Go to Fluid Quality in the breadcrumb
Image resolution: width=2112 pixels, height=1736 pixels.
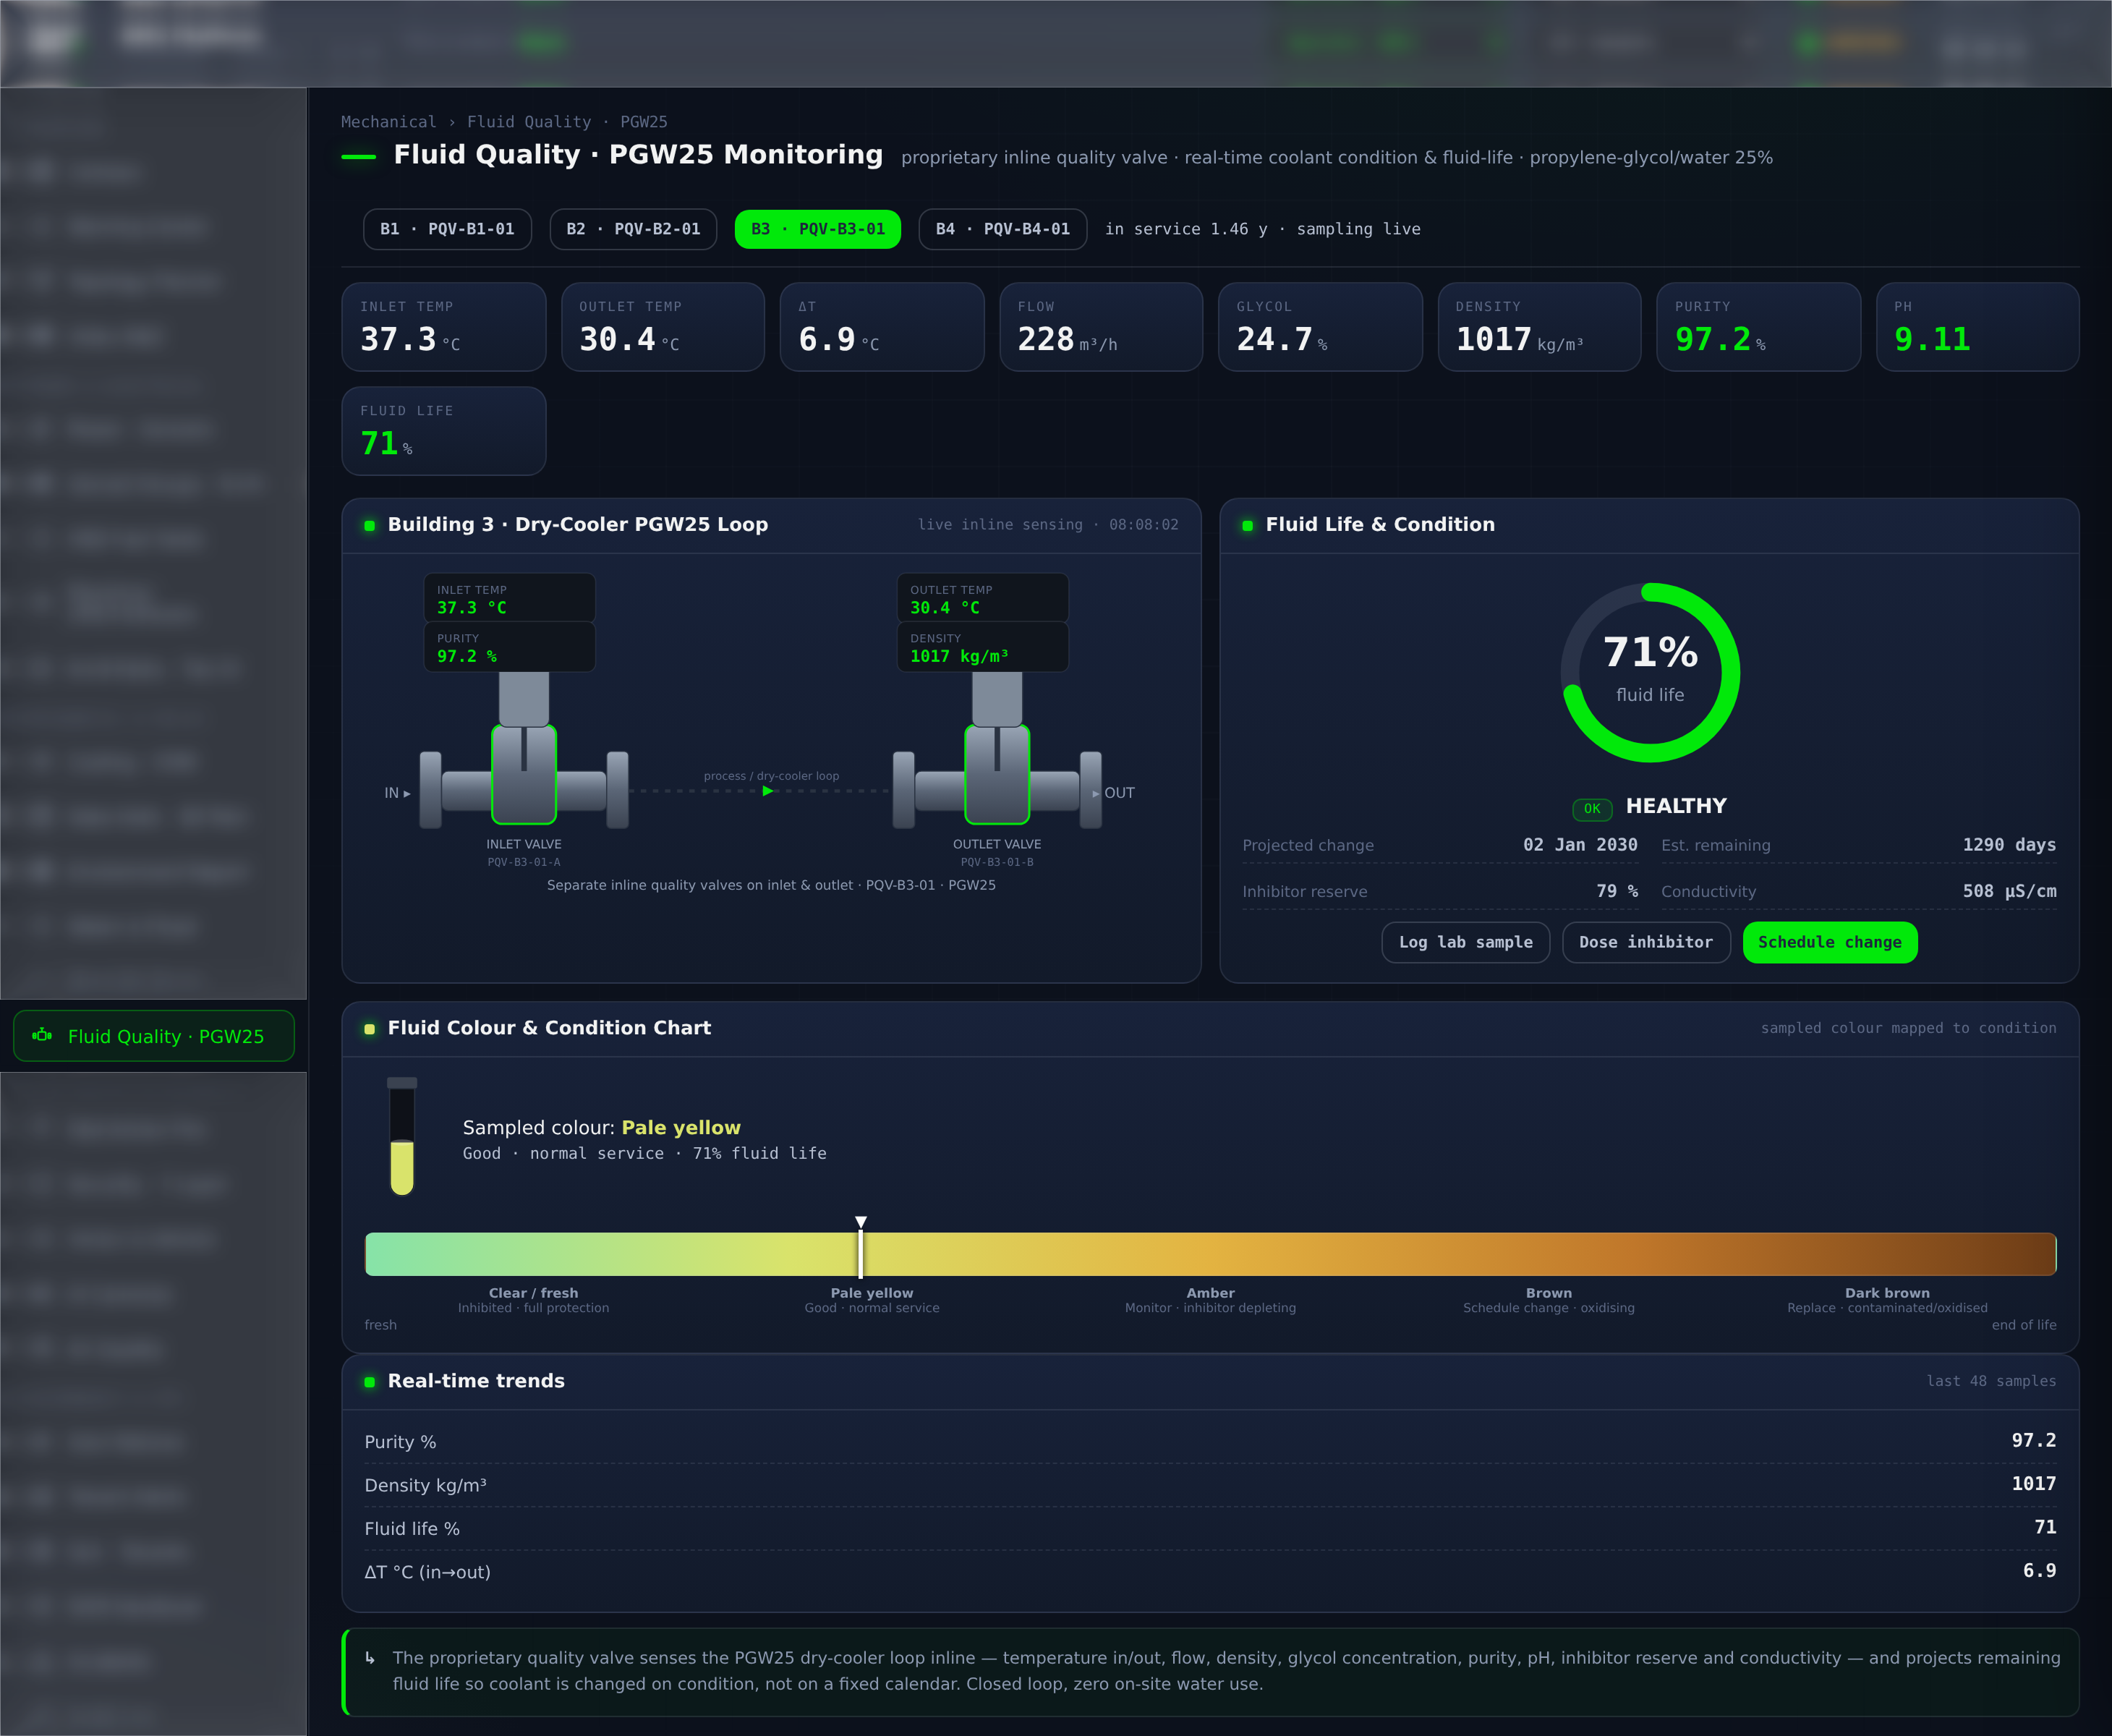[529, 122]
